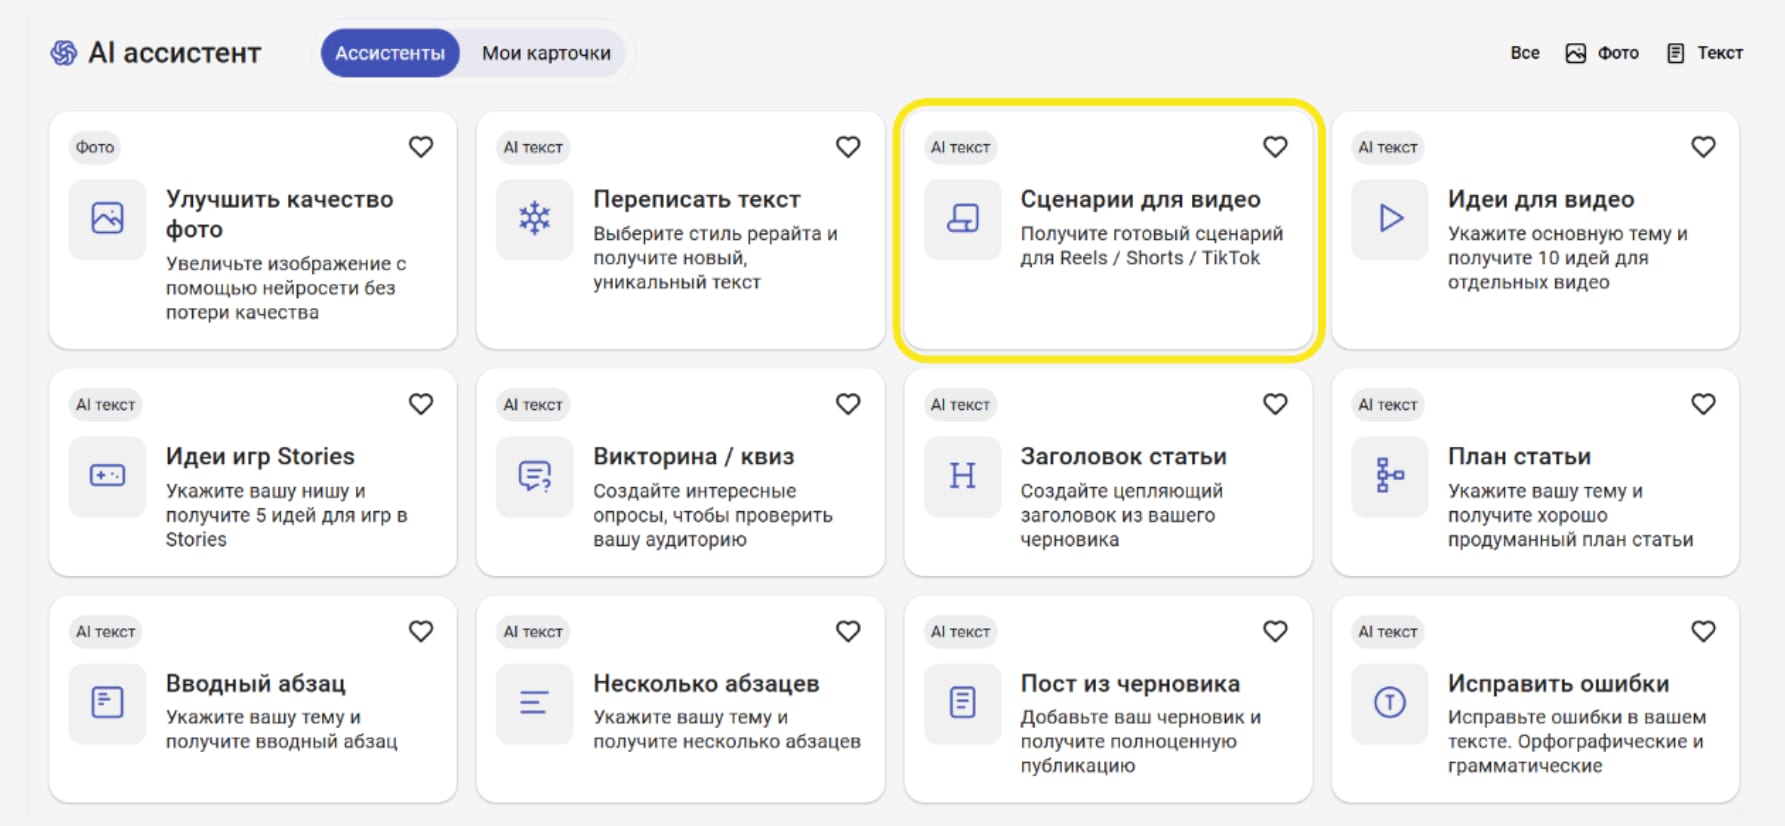Add Несколько абзацев to favorites
The image size is (1785, 826).
pyautogui.click(x=848, y=631)
